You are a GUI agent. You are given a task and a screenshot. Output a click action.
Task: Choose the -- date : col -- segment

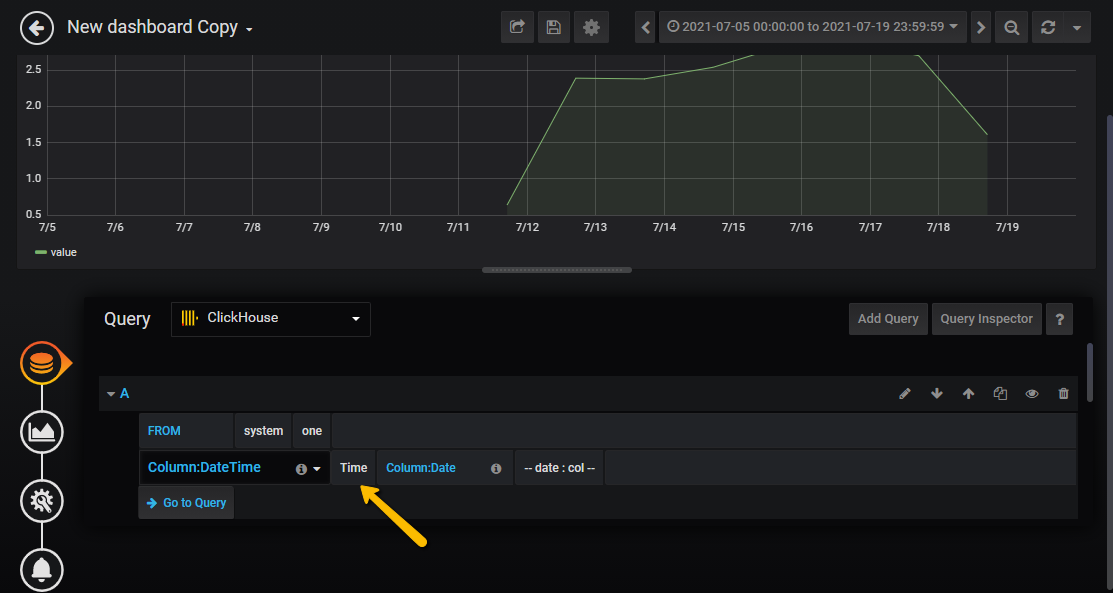pos(559,468)
